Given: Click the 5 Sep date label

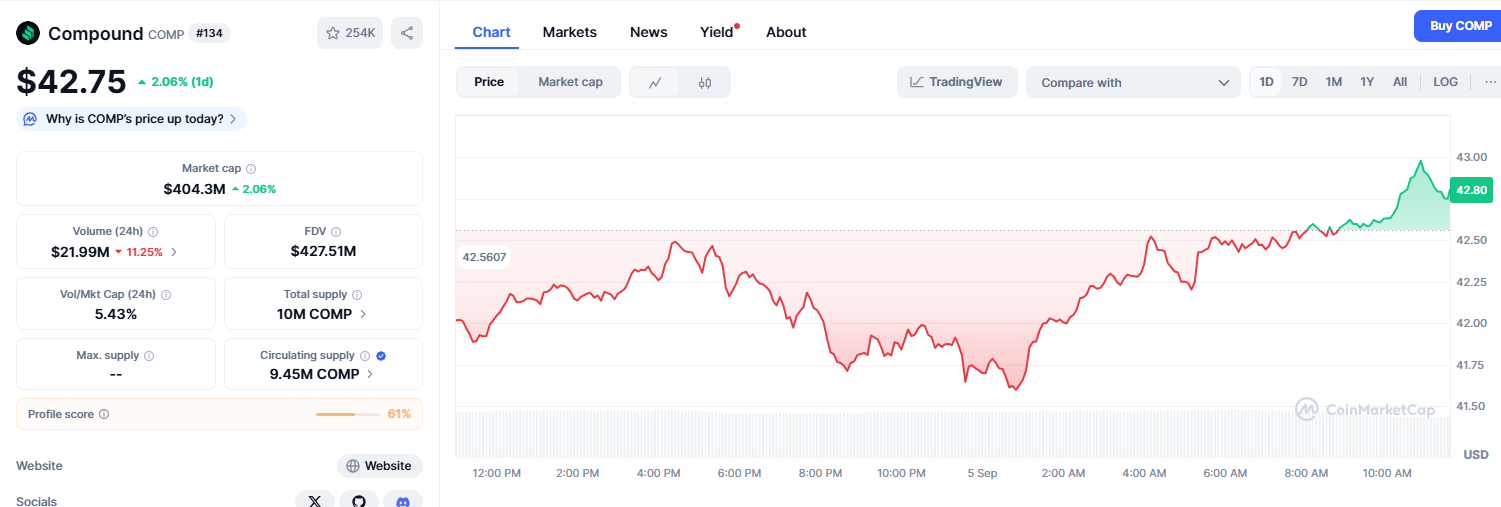Looking at the screenshot, I should (982, 473).
